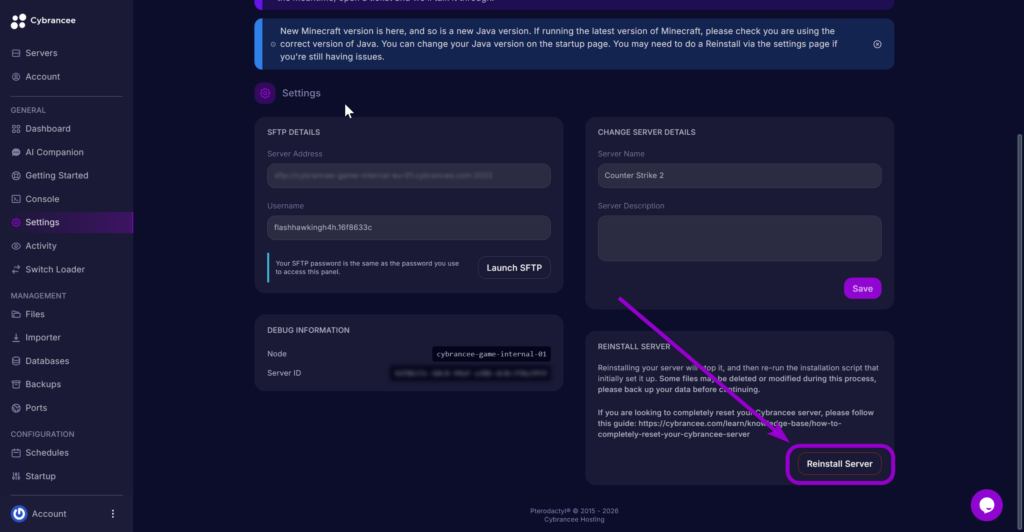This screenshot has height=532, width=1024.
Task: Click the Getting Started icon
Action: (16, 176)
